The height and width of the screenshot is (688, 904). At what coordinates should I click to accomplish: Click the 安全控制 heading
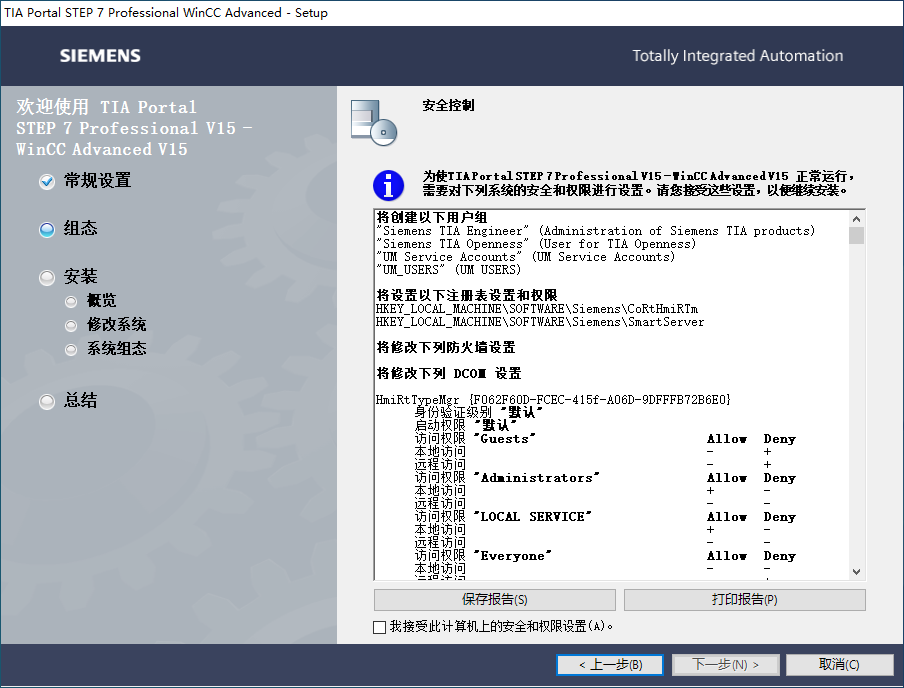(x=448, y=106)
